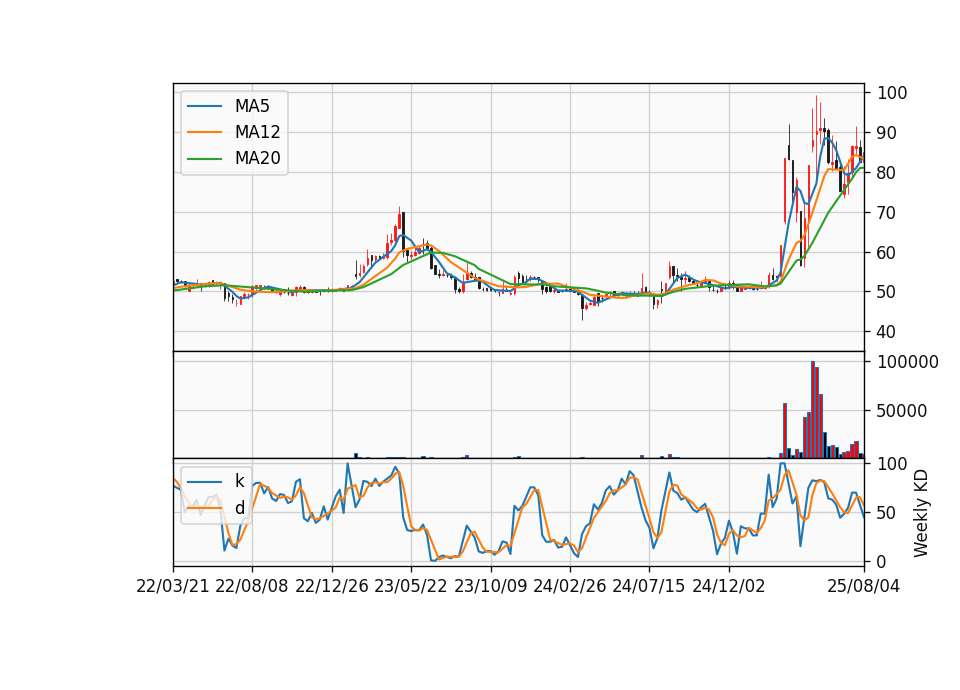Click the 23/10/09 date tick label
Screen dimensions: 960x690
(490, 586)
